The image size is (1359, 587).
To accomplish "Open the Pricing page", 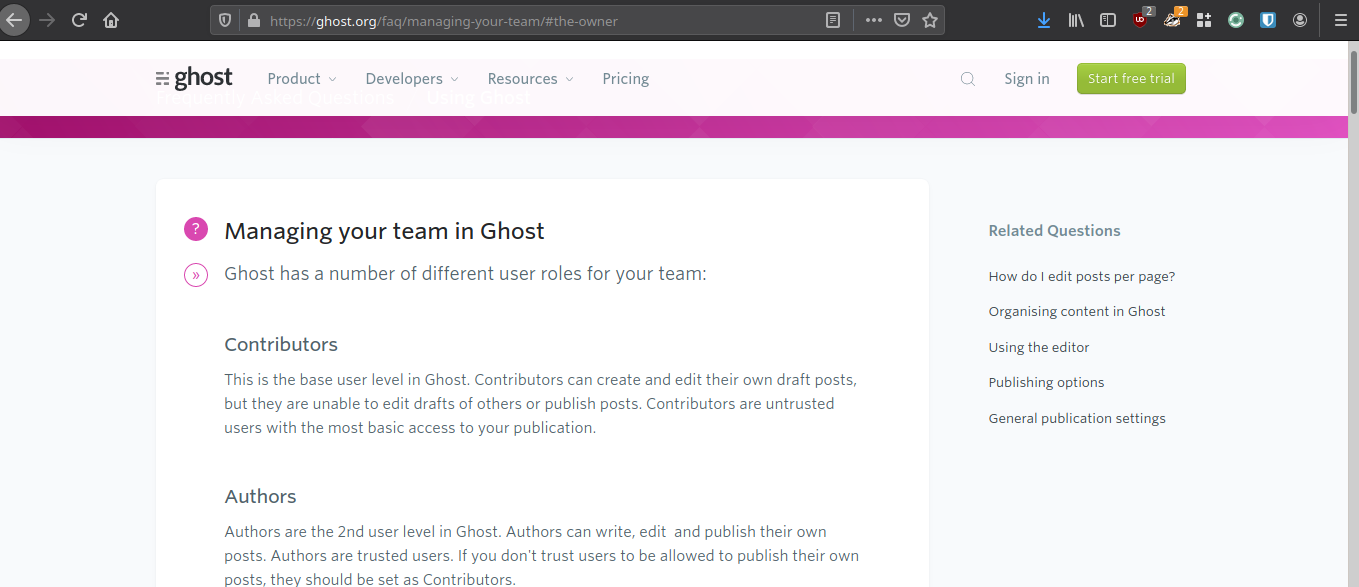I will pos(626,79).
